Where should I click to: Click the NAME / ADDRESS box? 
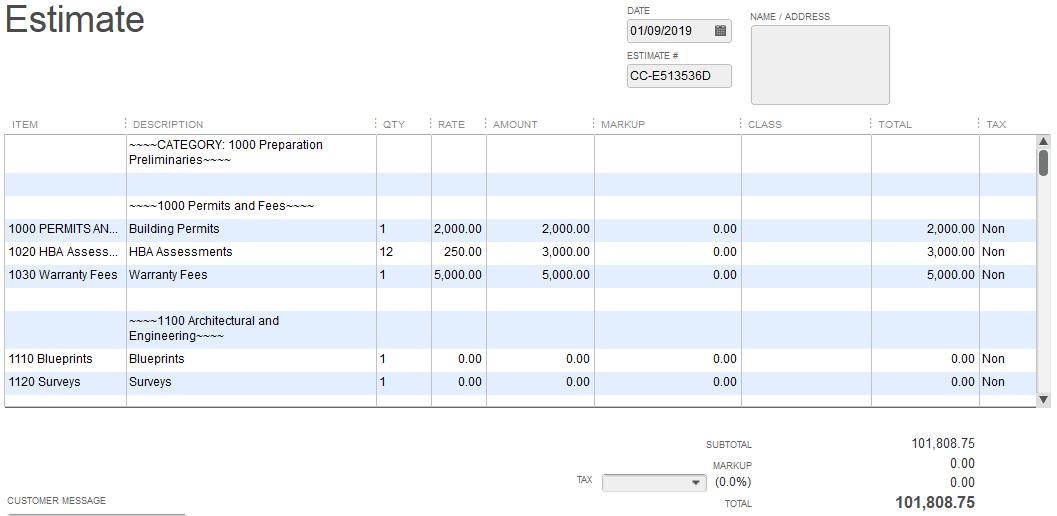(x=820, y=65)
